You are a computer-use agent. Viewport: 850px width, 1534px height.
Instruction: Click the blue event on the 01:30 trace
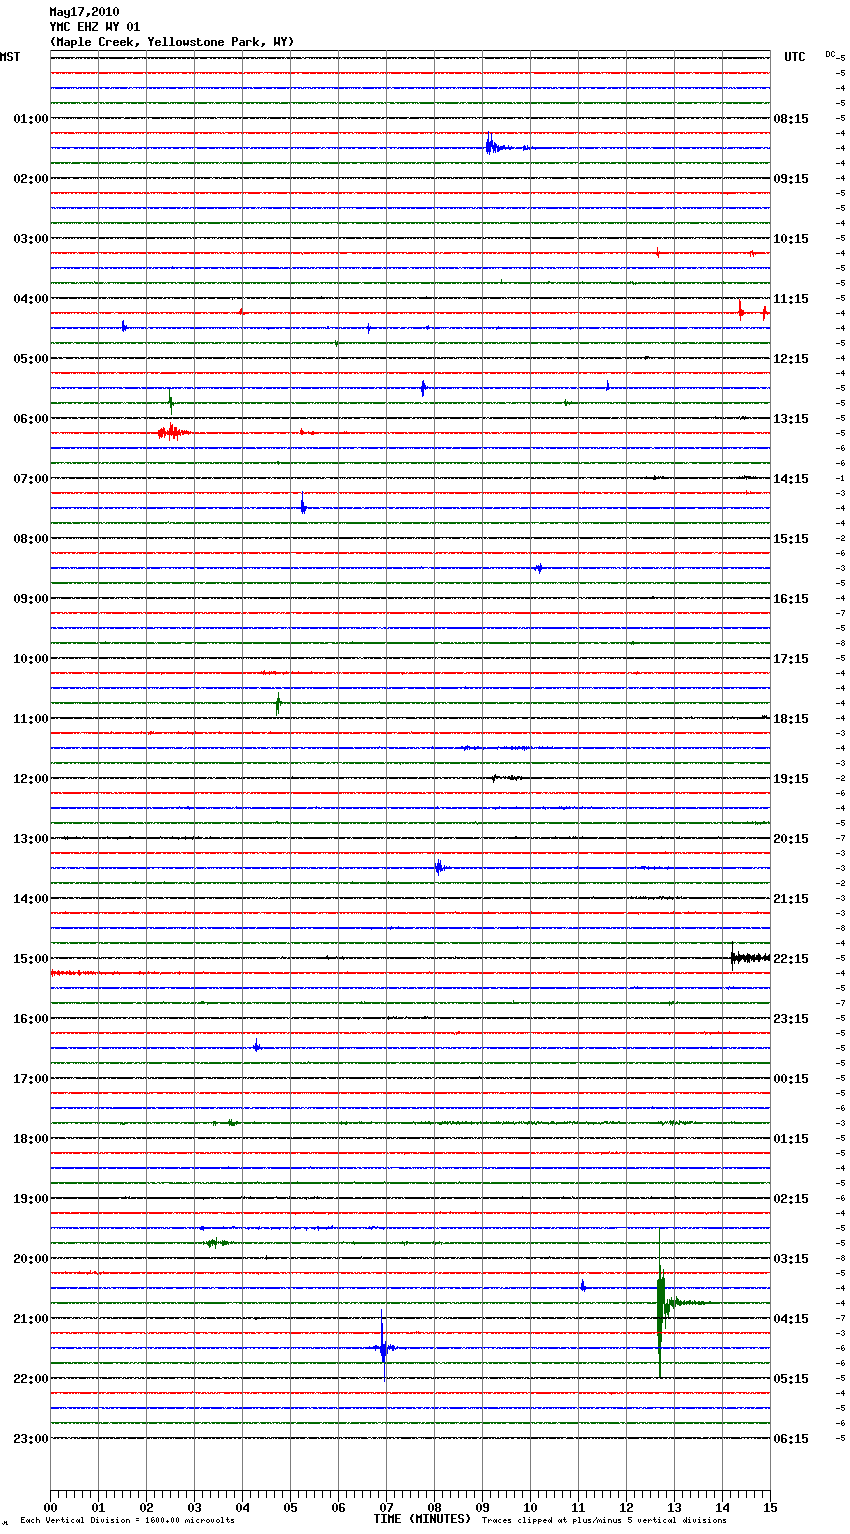click(x=498, y=146)
